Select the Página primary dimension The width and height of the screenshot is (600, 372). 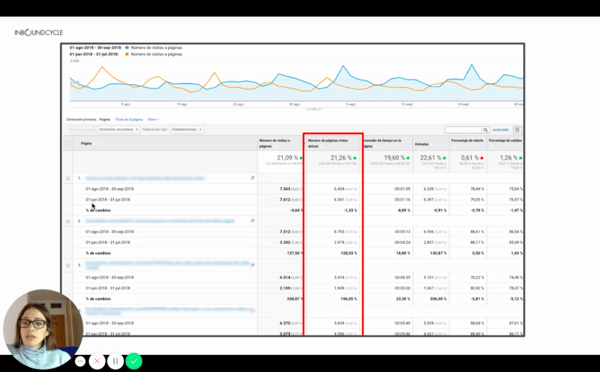104,120
